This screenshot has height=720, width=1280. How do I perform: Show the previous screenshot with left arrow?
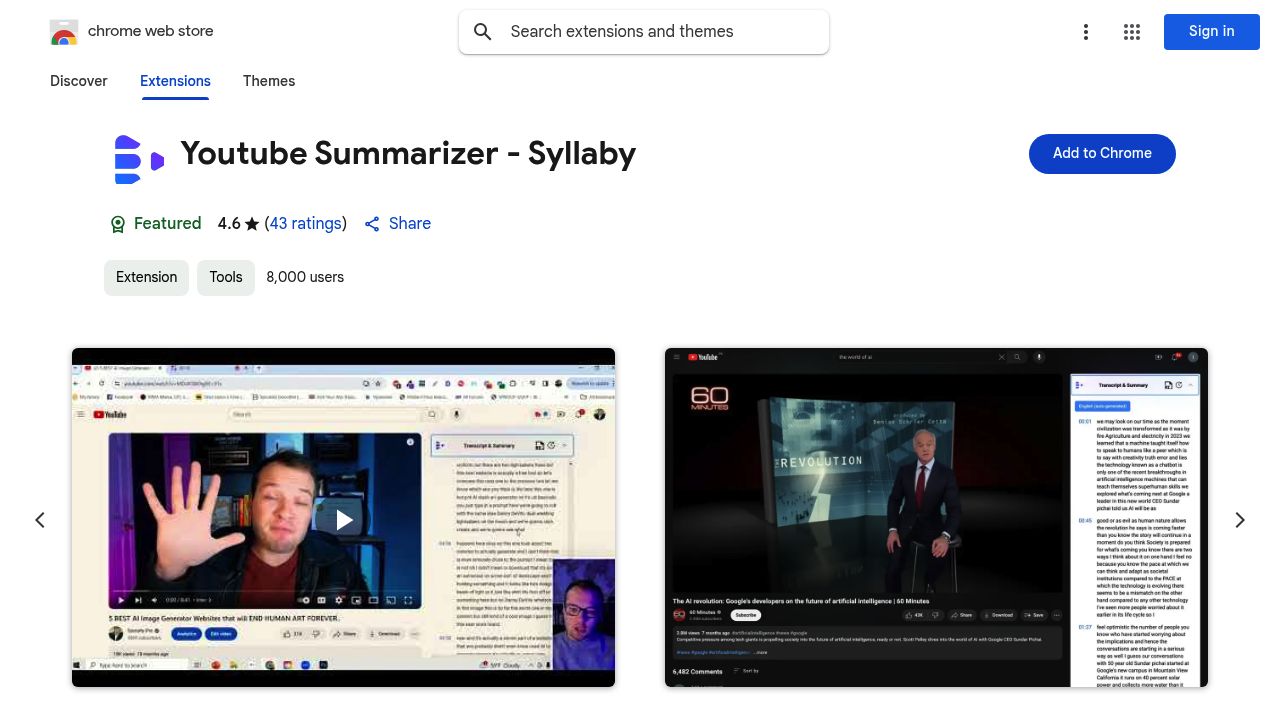click(x=40, y=520)
